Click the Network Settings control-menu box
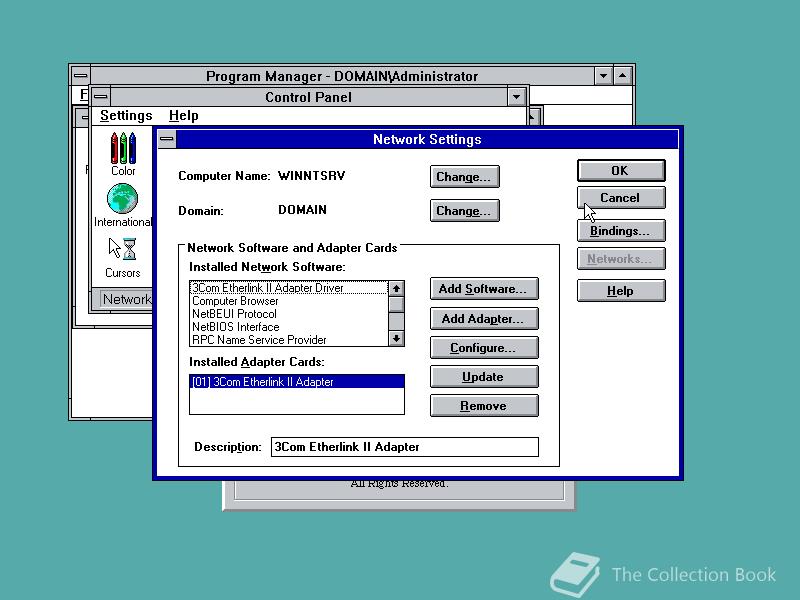The width and height of the screenshot is (800, 600). 167,138
